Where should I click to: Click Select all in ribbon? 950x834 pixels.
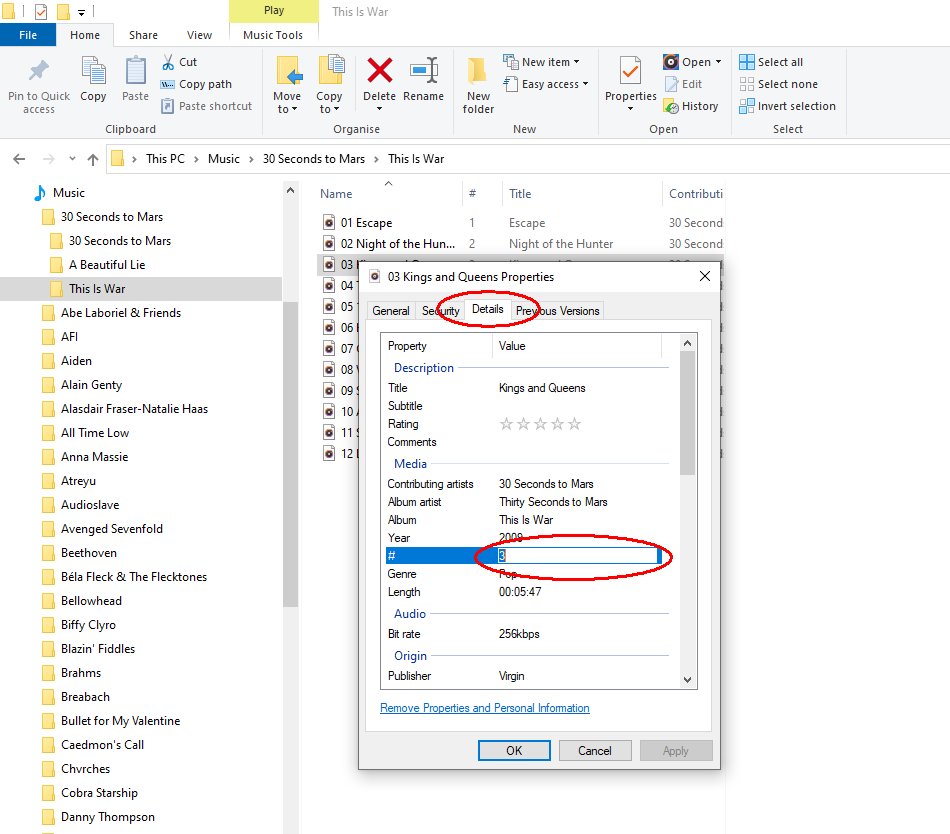(771, 62)
